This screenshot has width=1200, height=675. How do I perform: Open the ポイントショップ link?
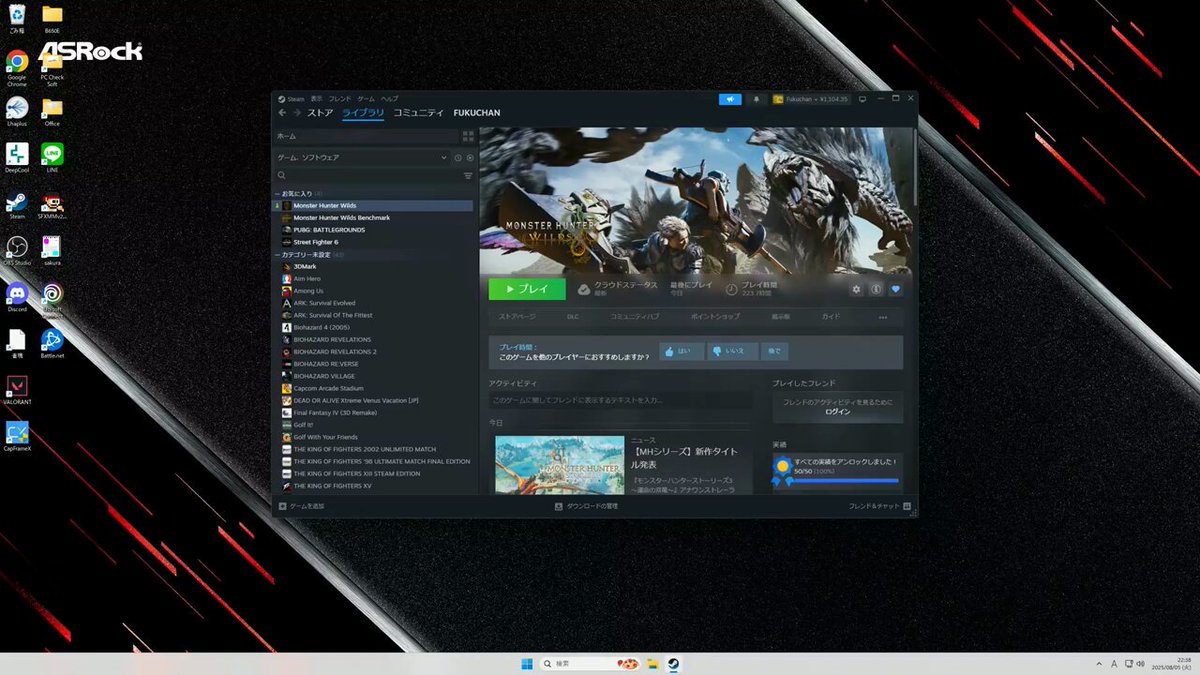click(x=715, y=317)
